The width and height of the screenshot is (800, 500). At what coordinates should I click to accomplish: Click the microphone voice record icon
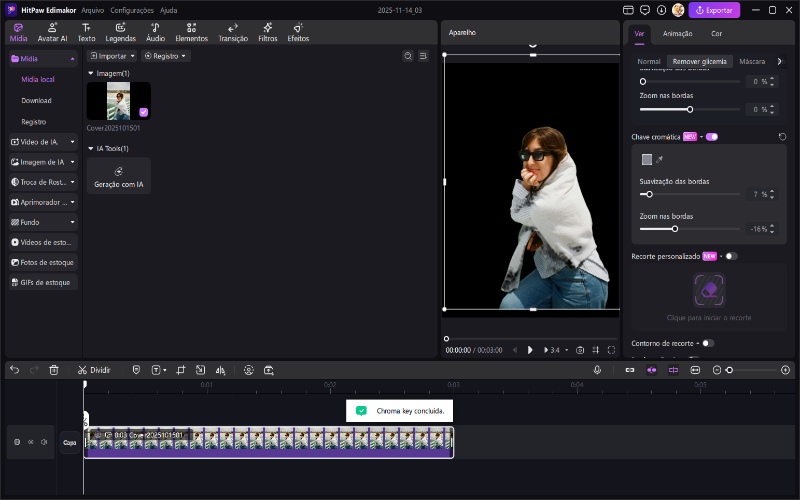(x=597, y=370)
